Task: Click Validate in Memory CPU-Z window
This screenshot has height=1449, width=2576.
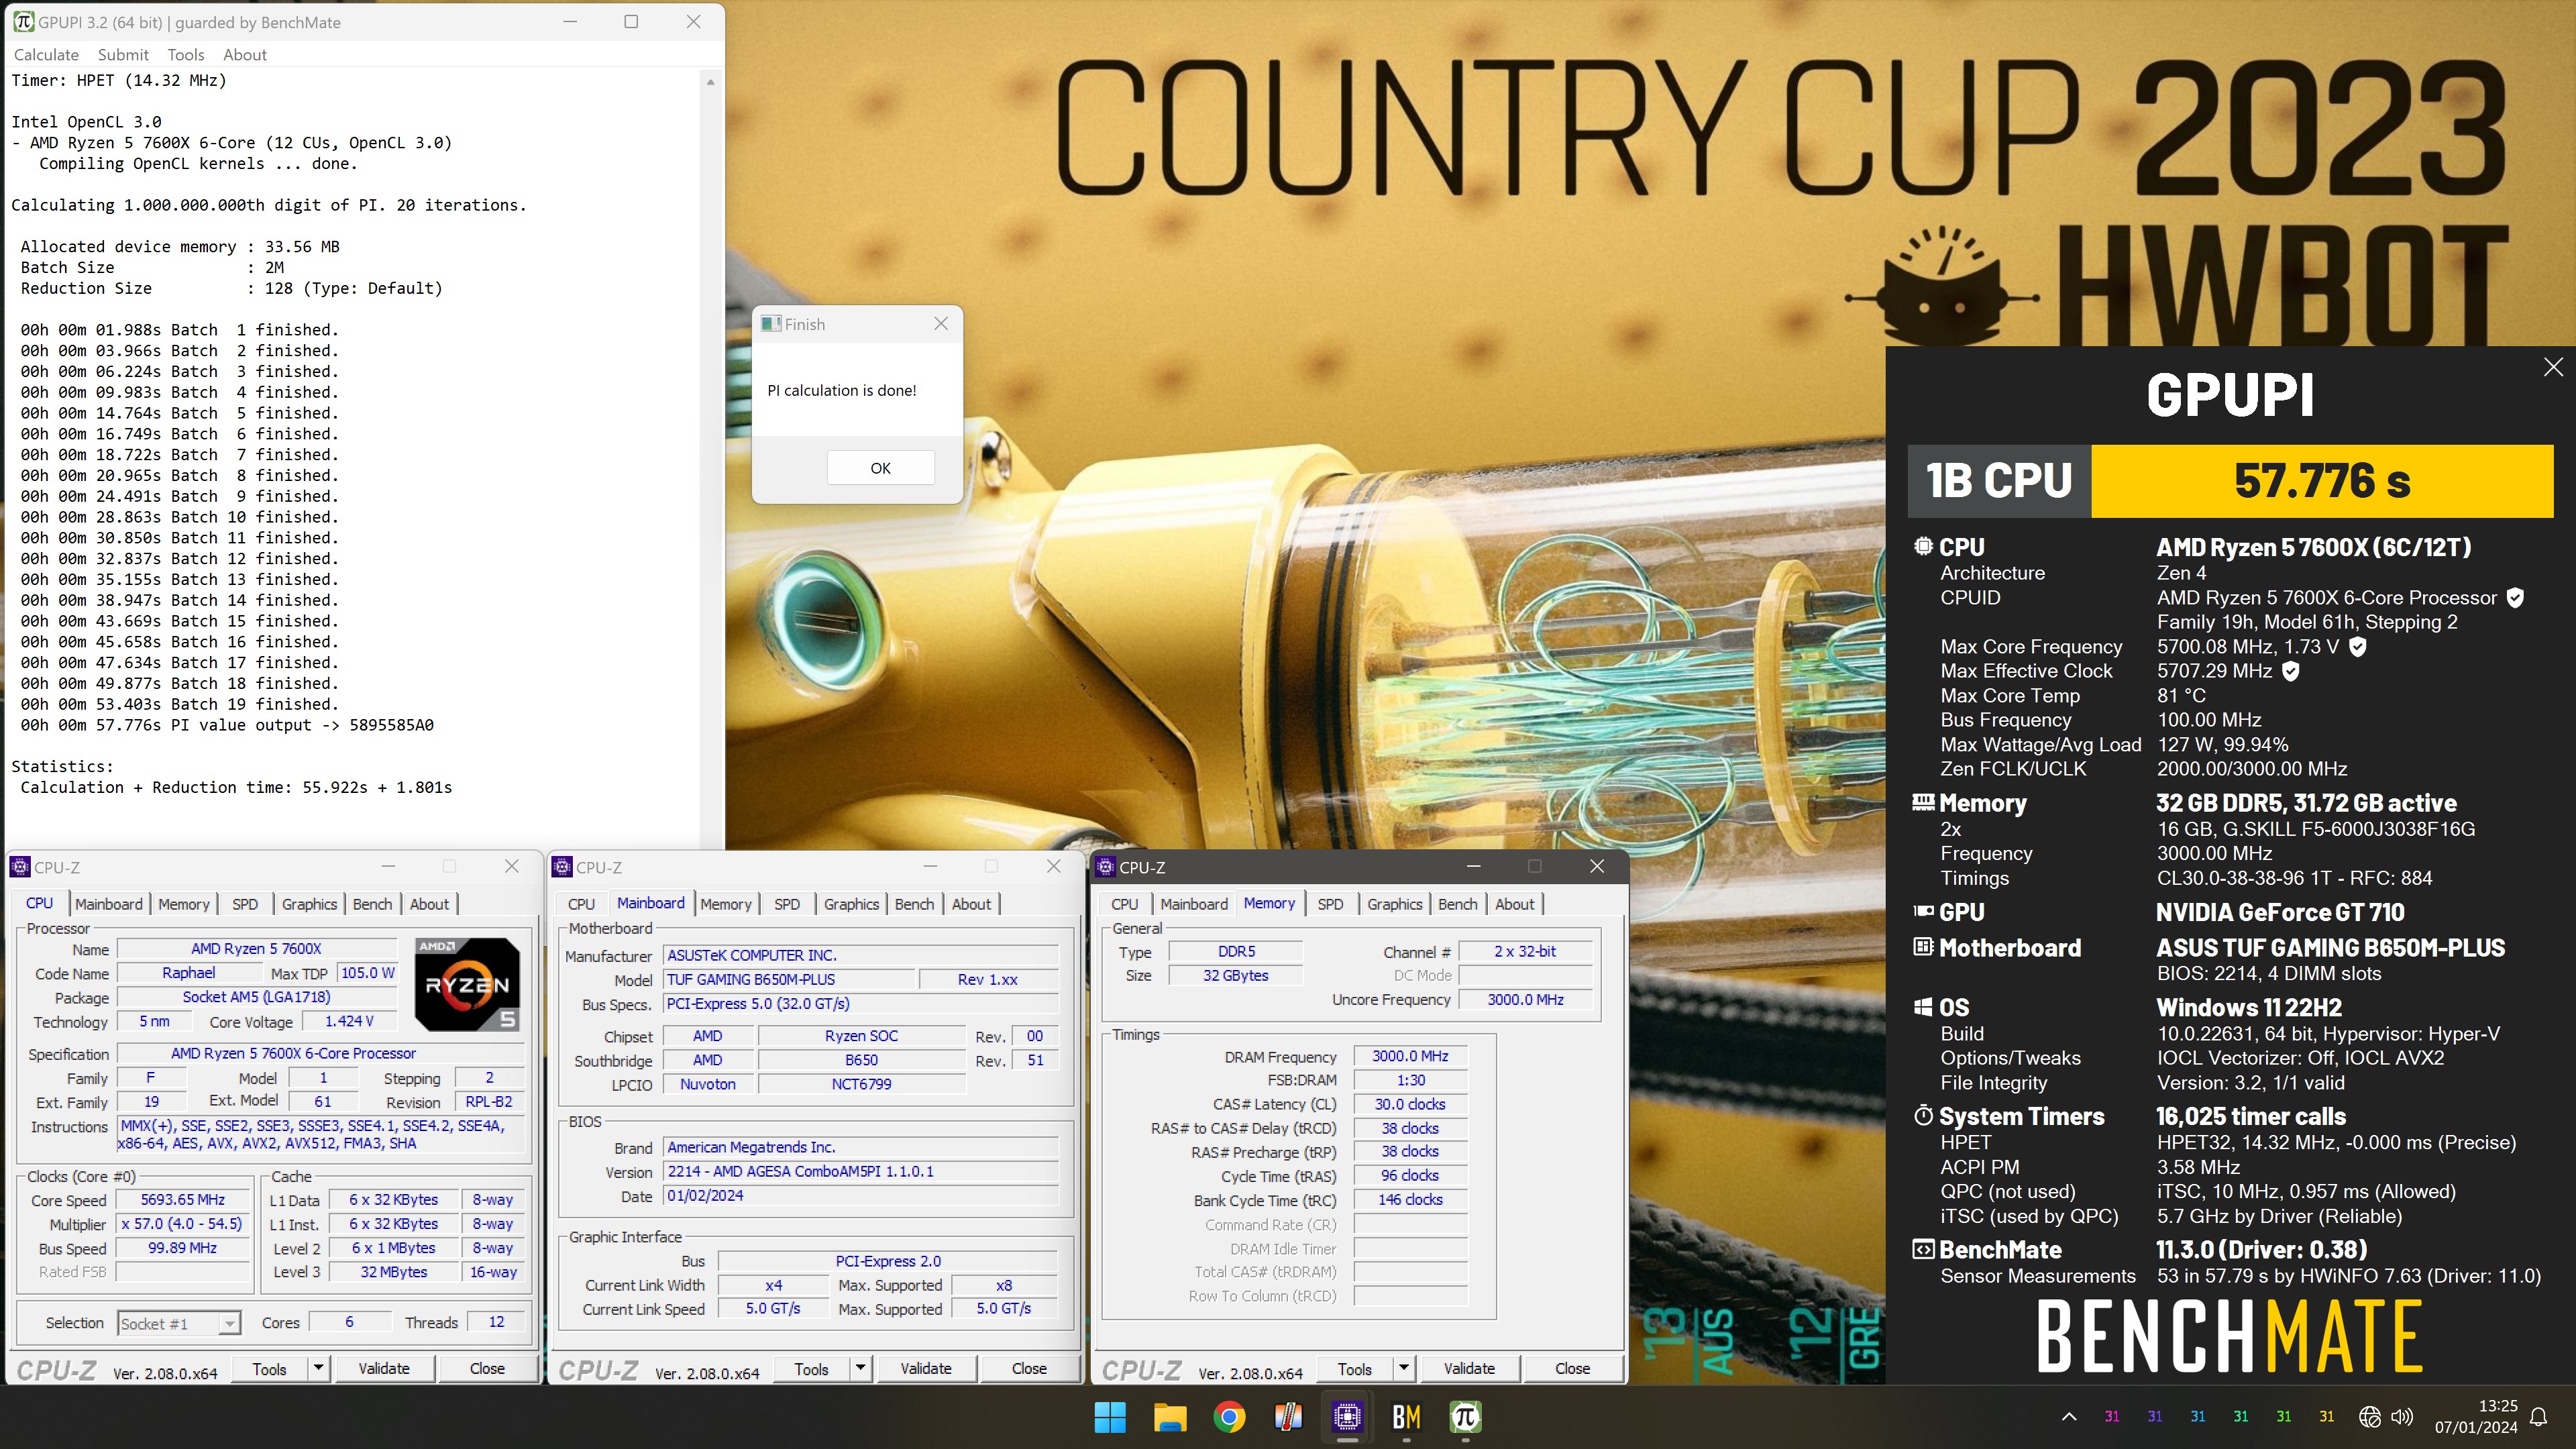Action: coord(1469,1368)
